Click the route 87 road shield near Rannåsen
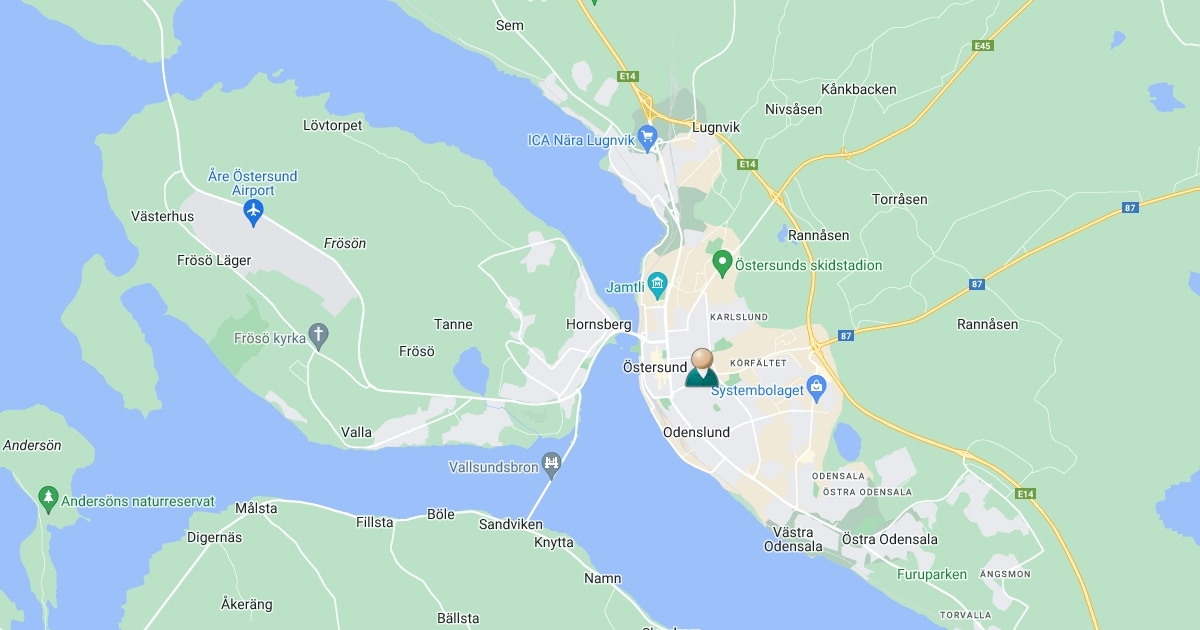Screen dimensions: 1200x630 (x=977, y=284)
